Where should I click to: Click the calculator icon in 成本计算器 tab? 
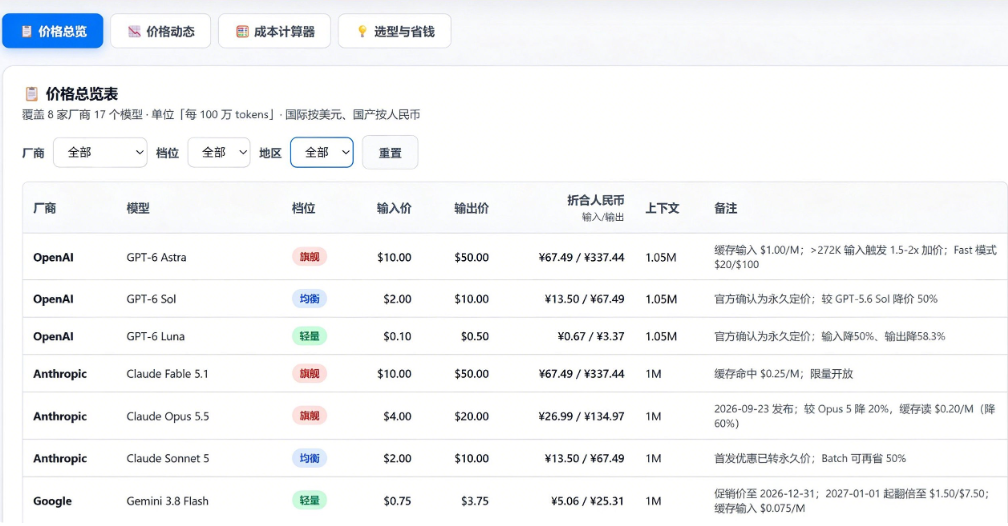pyautogui.click(x=242, y=32)
